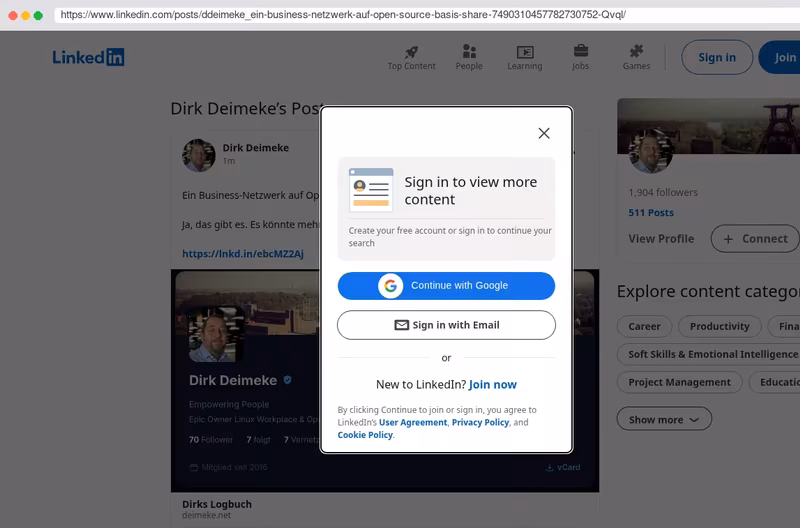Click the verified badge next to Dirk Deimeke
Screen dimensions: 800x528
[x=288, y=380]
